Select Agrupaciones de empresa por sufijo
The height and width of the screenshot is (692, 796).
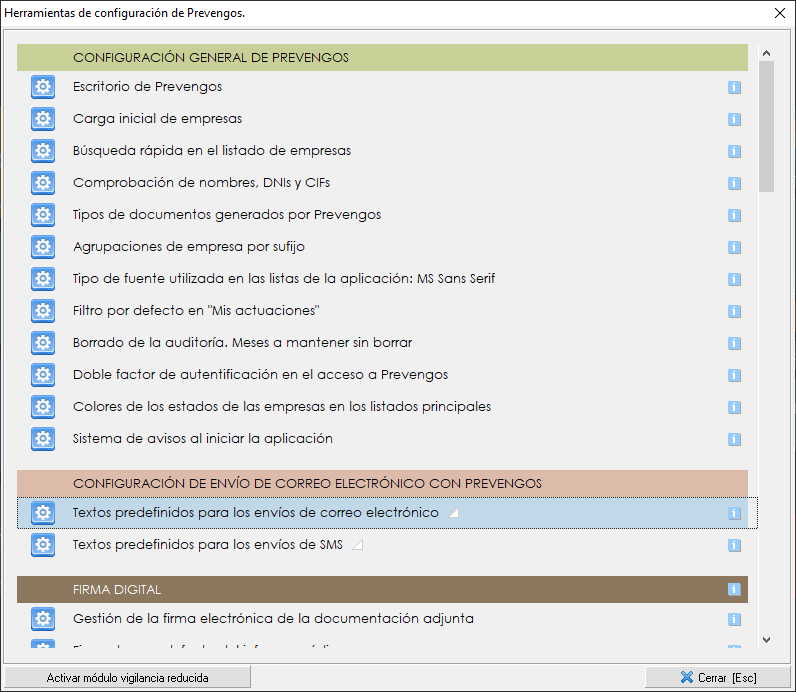pos(189,247)
